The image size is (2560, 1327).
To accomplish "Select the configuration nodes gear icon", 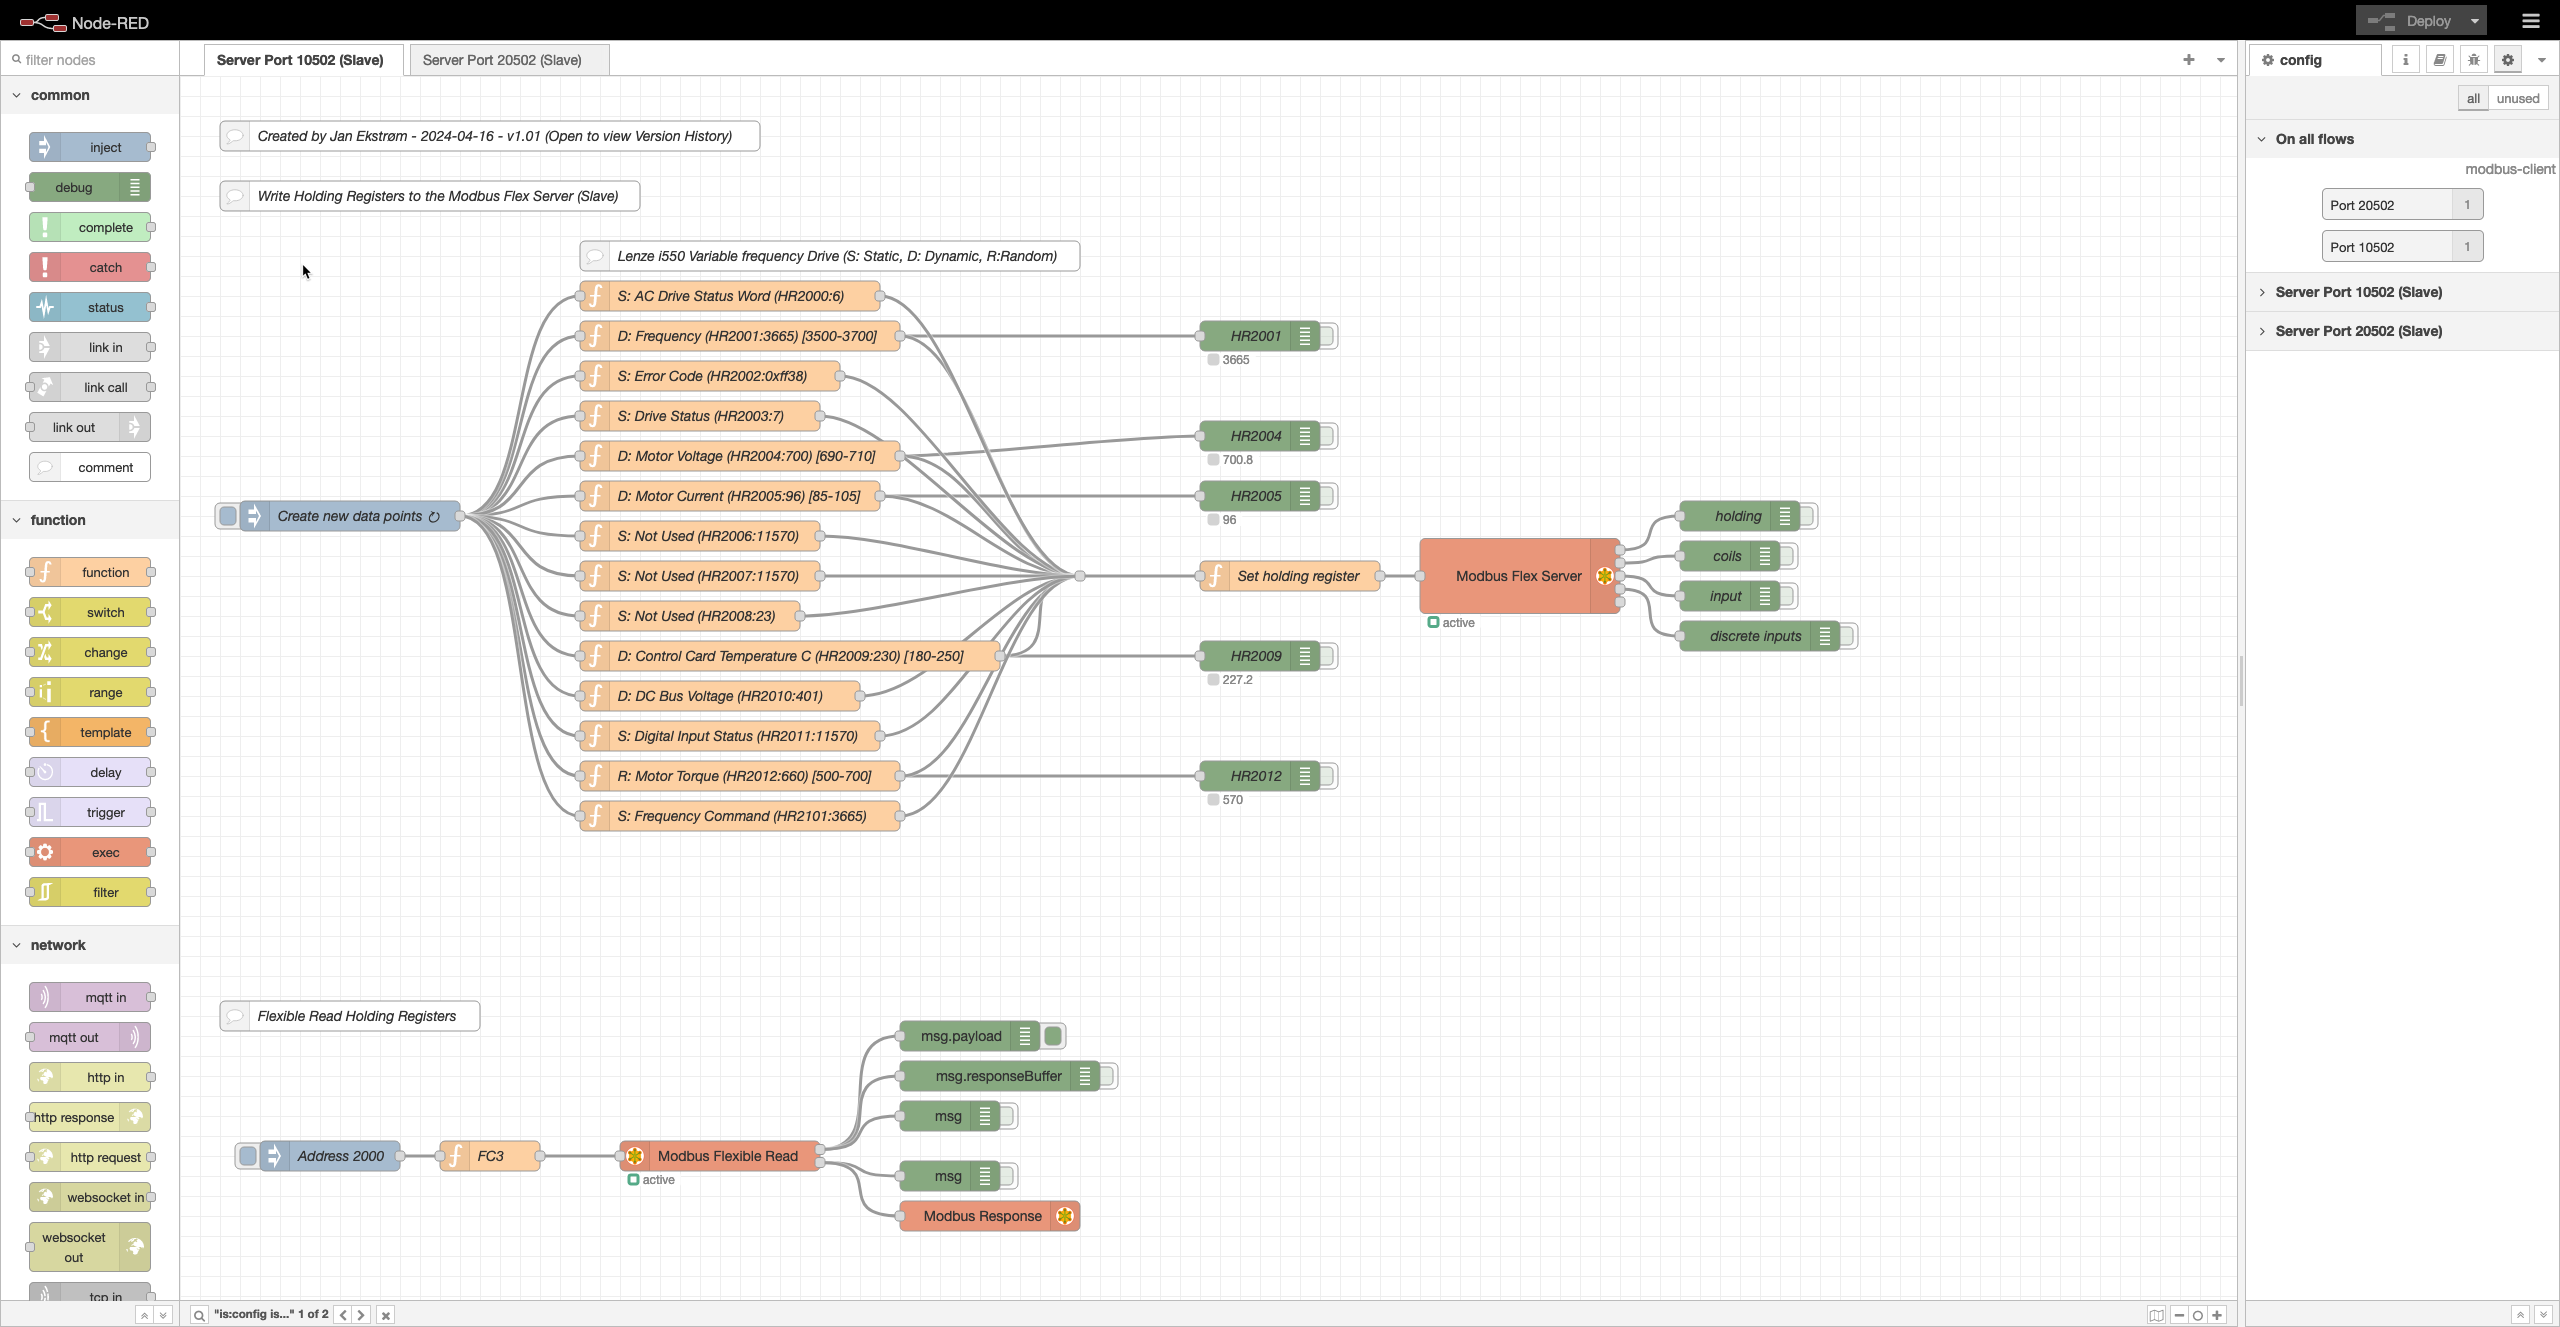I will pos(2508,60).
